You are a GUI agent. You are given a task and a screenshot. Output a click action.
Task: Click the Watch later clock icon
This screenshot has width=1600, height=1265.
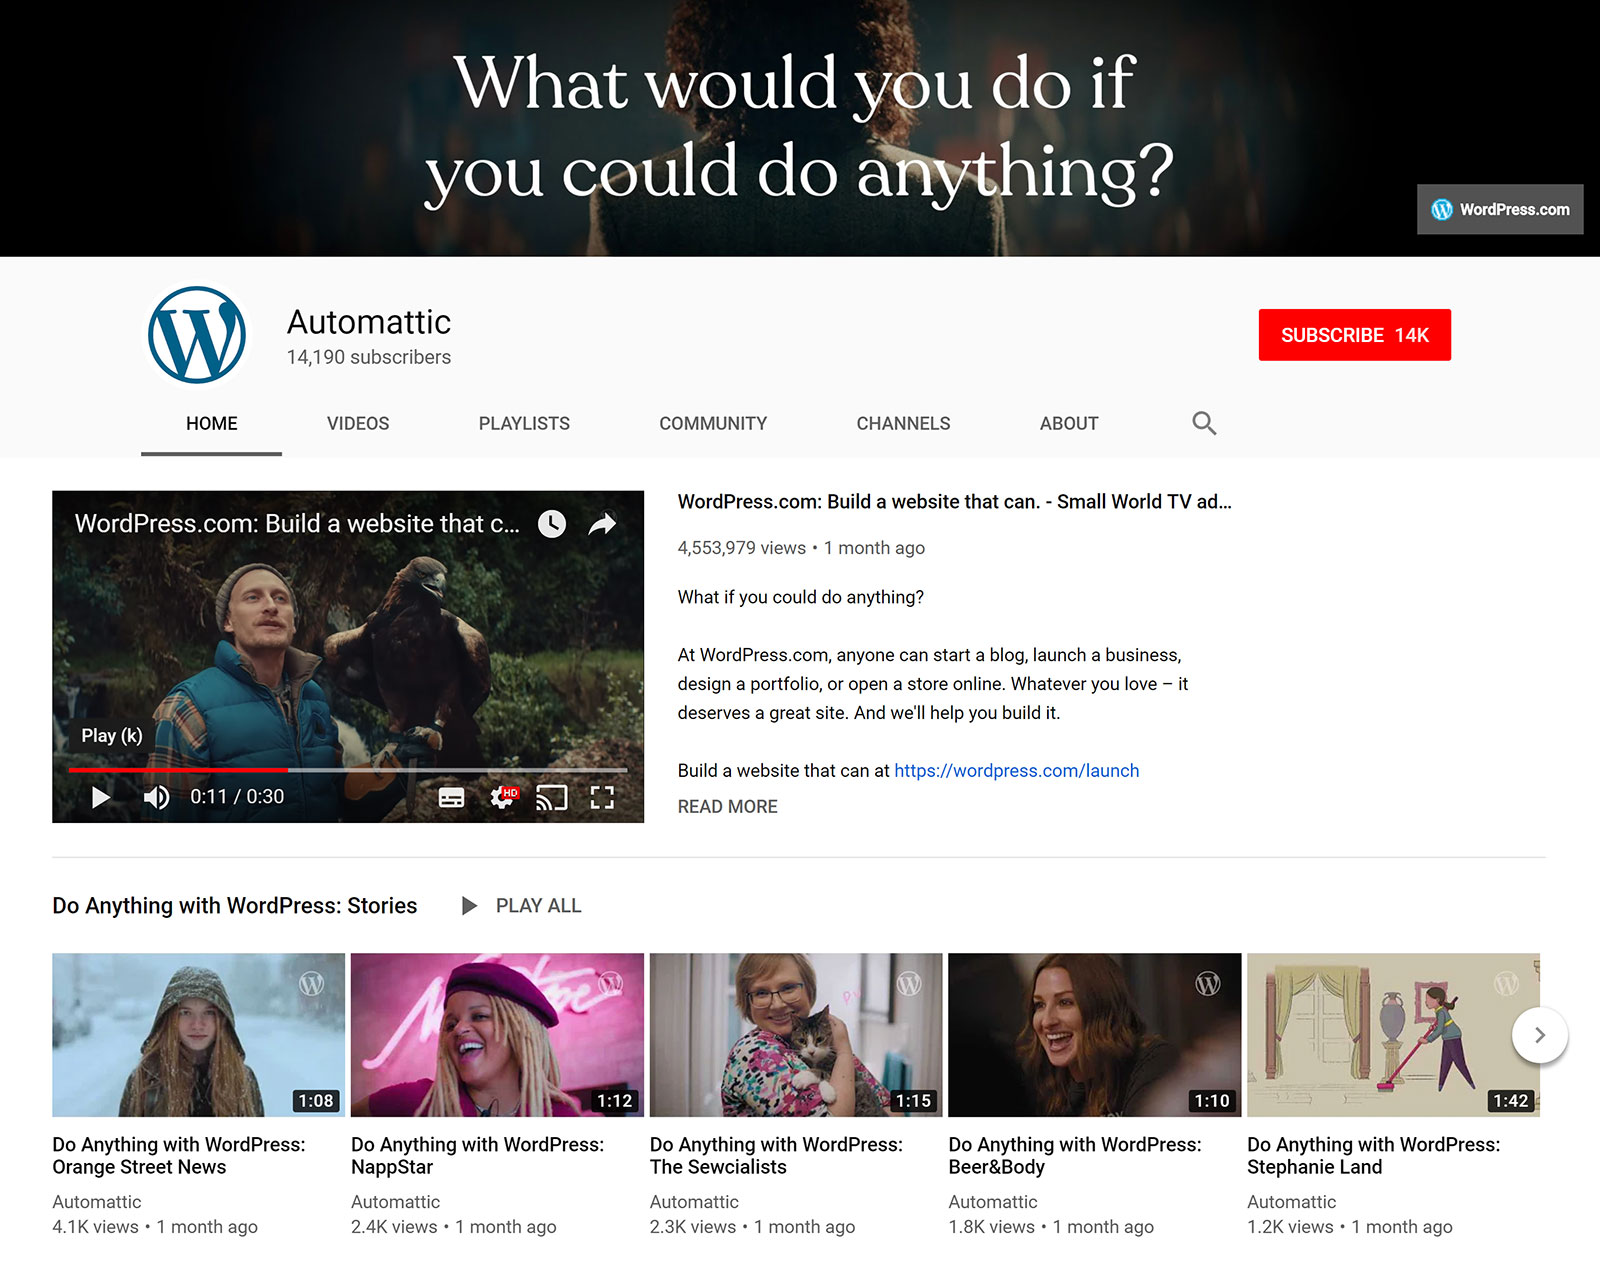[x=552, y=523]
